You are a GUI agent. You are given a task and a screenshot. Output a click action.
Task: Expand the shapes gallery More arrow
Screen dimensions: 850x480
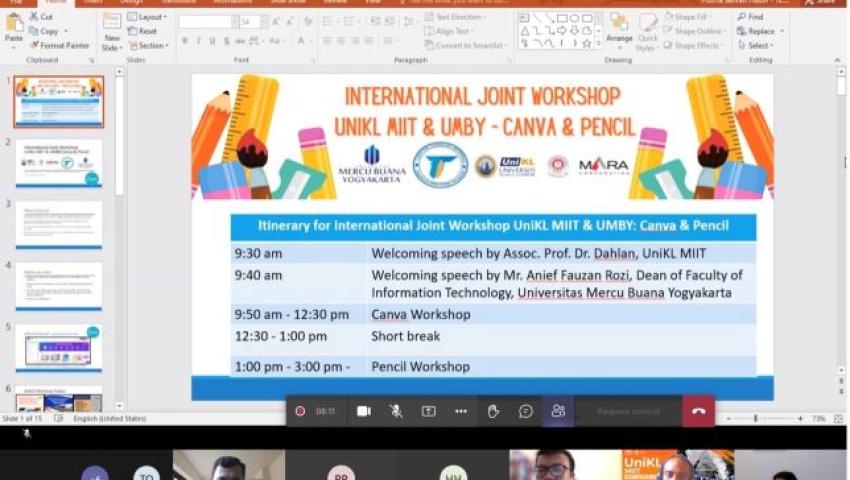coord(598,44)
